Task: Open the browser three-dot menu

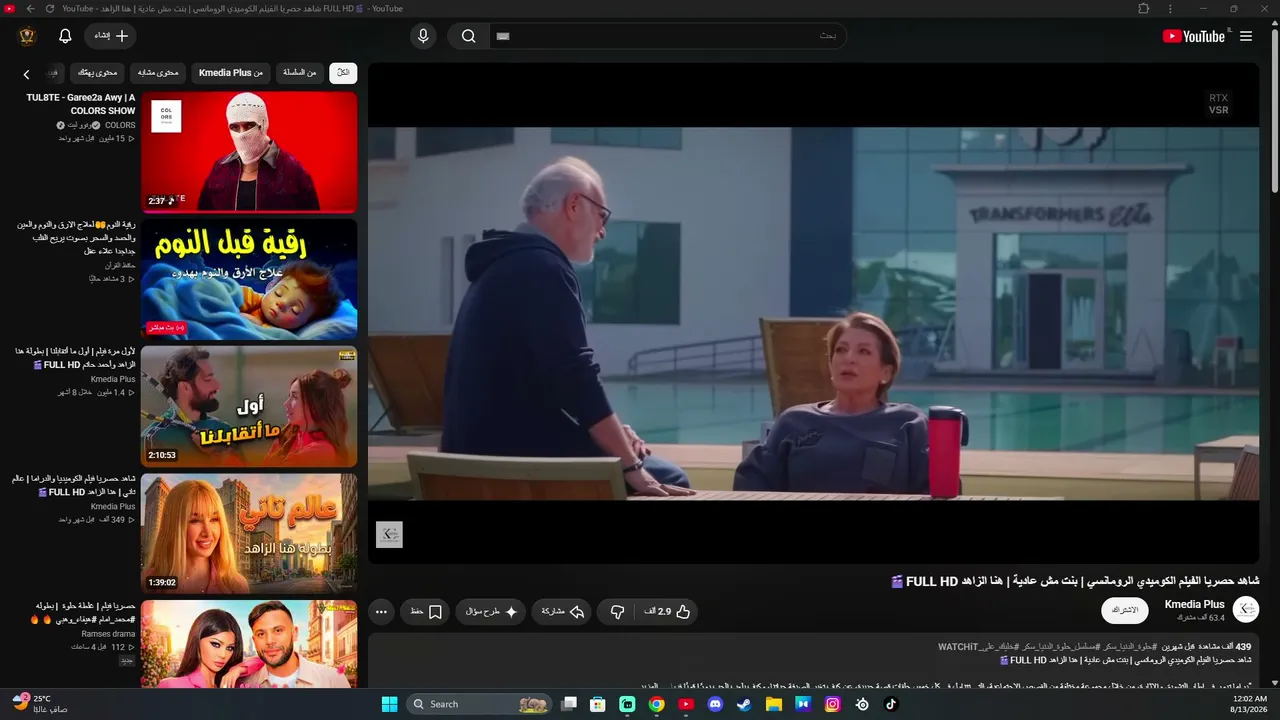Action: [1170, 9]
